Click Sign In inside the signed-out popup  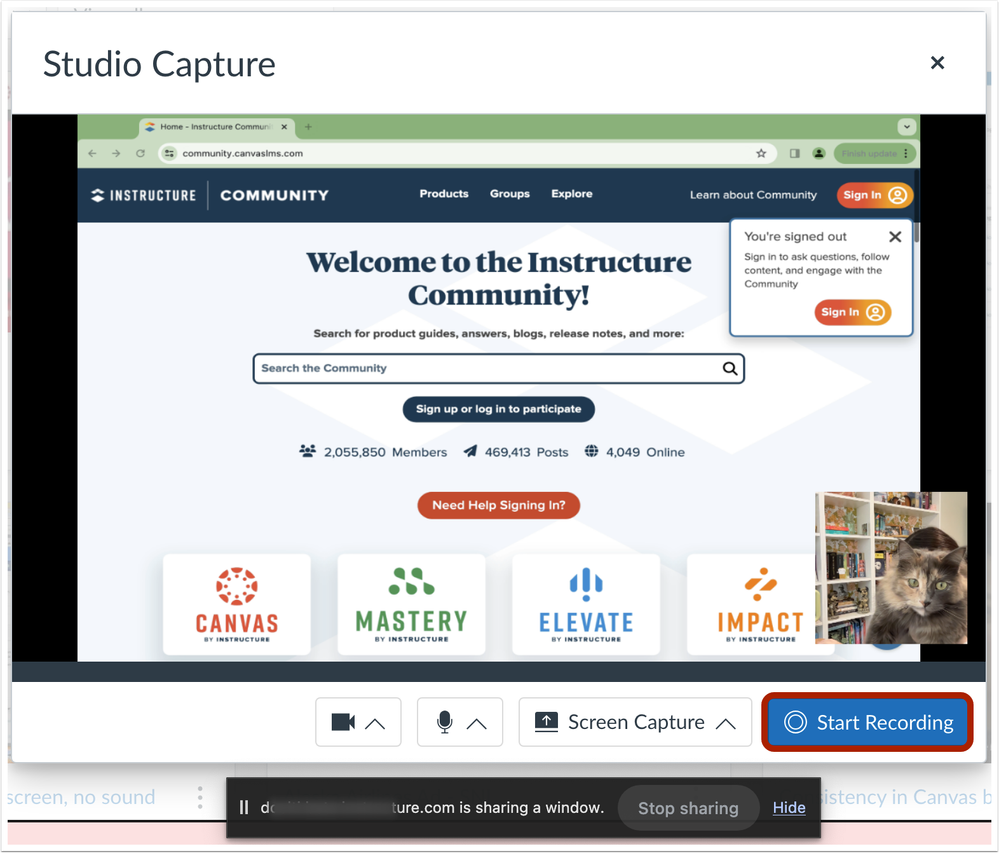pos(852,312)
